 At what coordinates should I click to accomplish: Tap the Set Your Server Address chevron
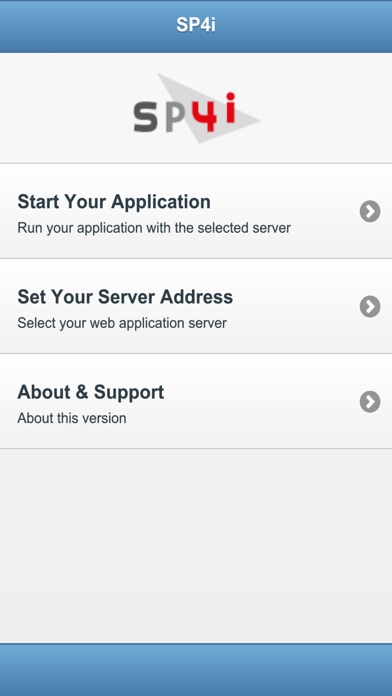coord(370,307)
